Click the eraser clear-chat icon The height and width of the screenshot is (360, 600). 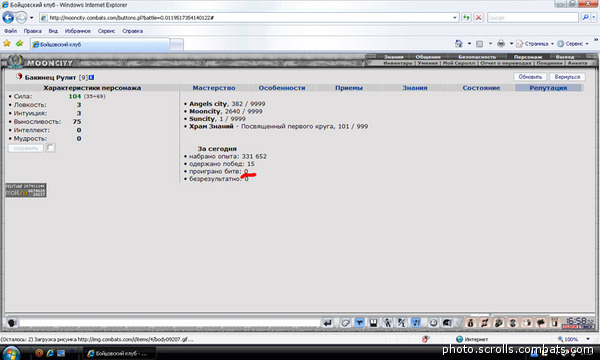click(x=345, y=323)
